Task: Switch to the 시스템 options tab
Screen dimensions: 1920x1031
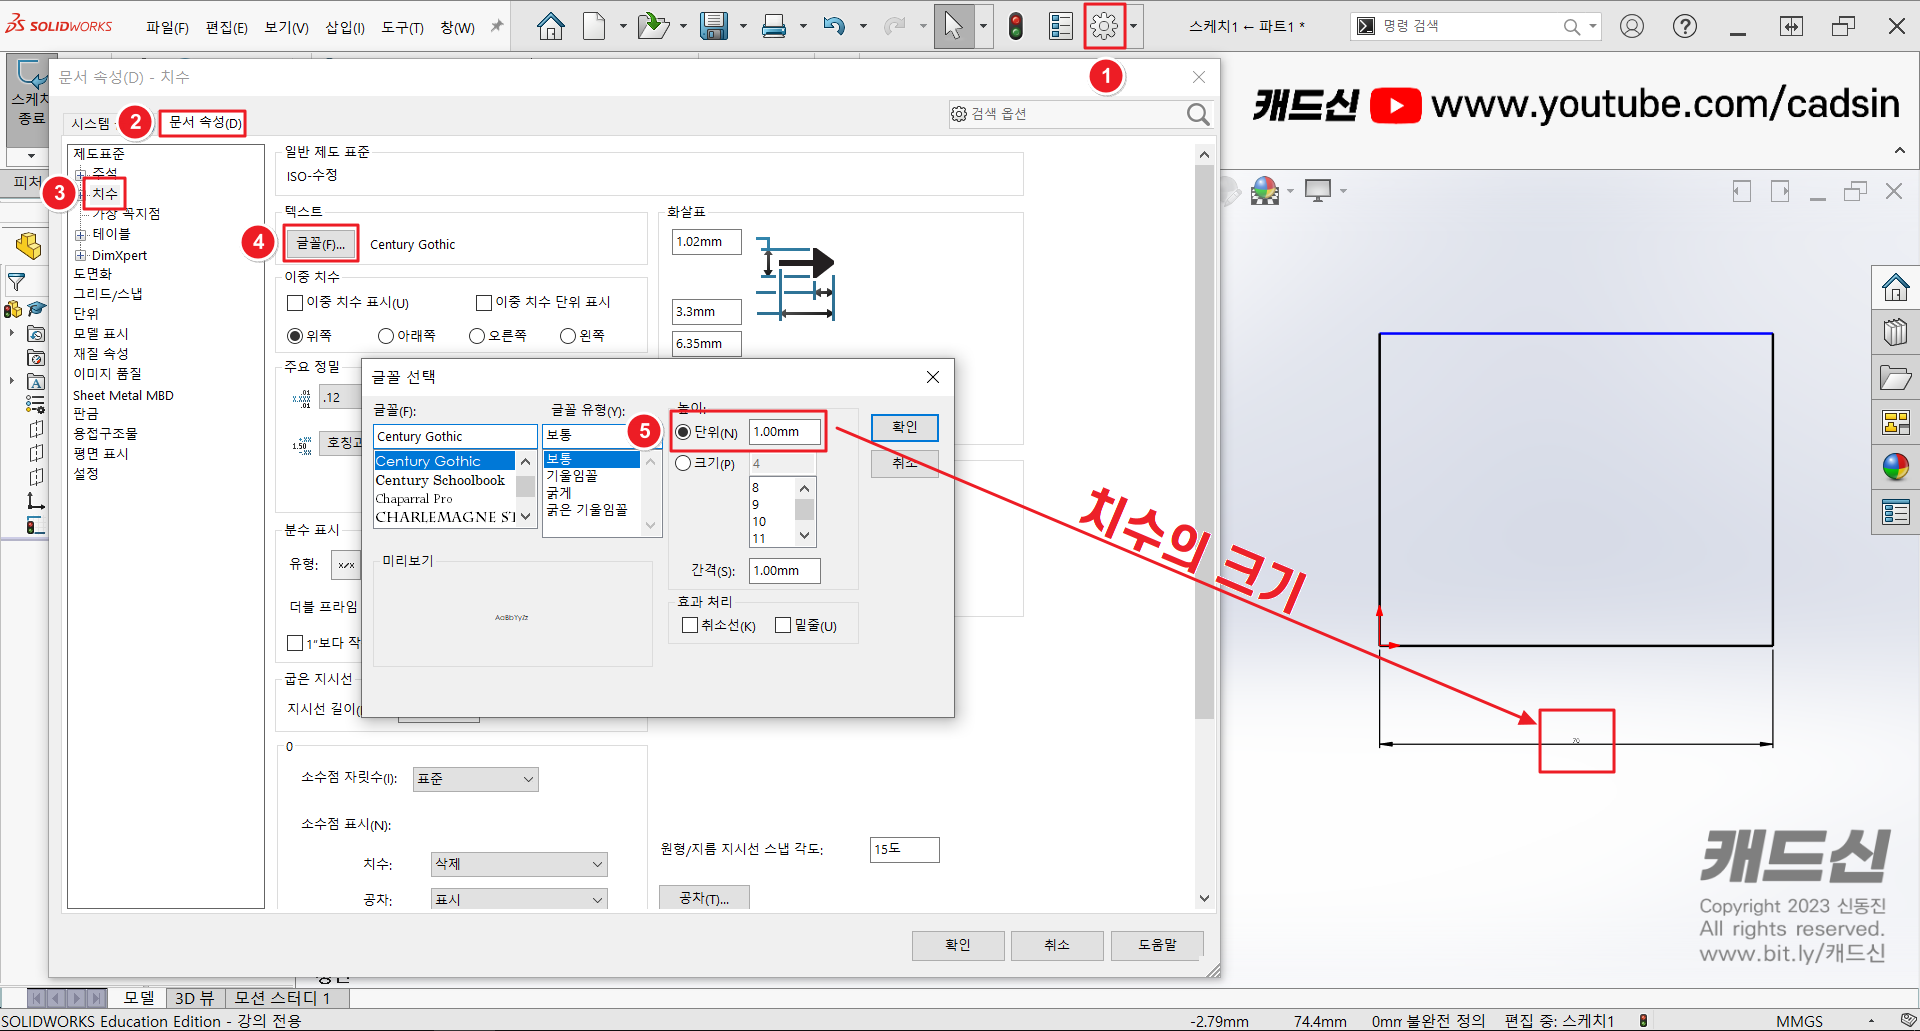Action: [91, 123]
